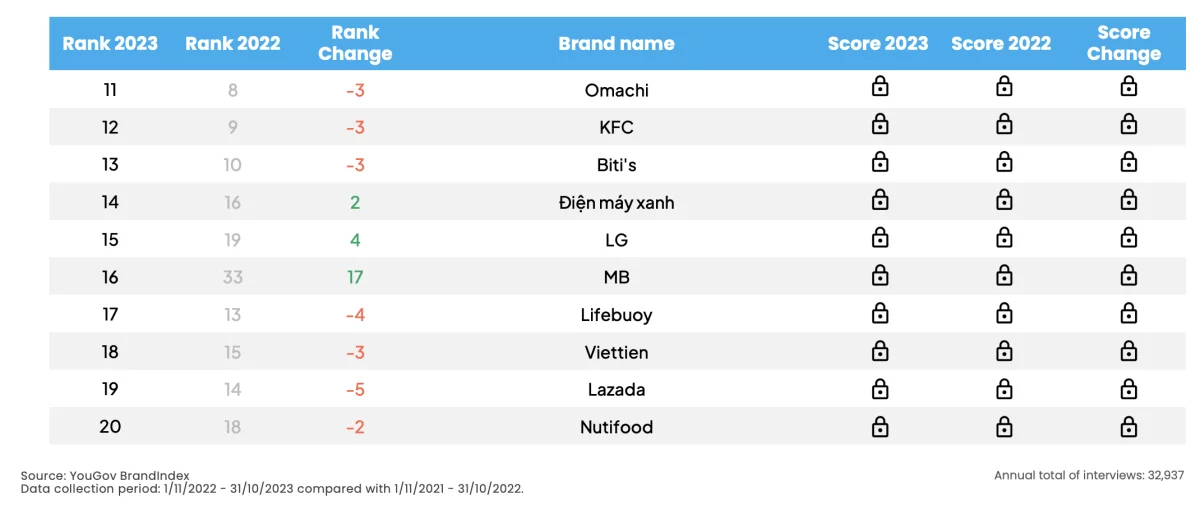The image size is (1200, 513).
Task: Click the Brand name column header
Action: point(616,43)
